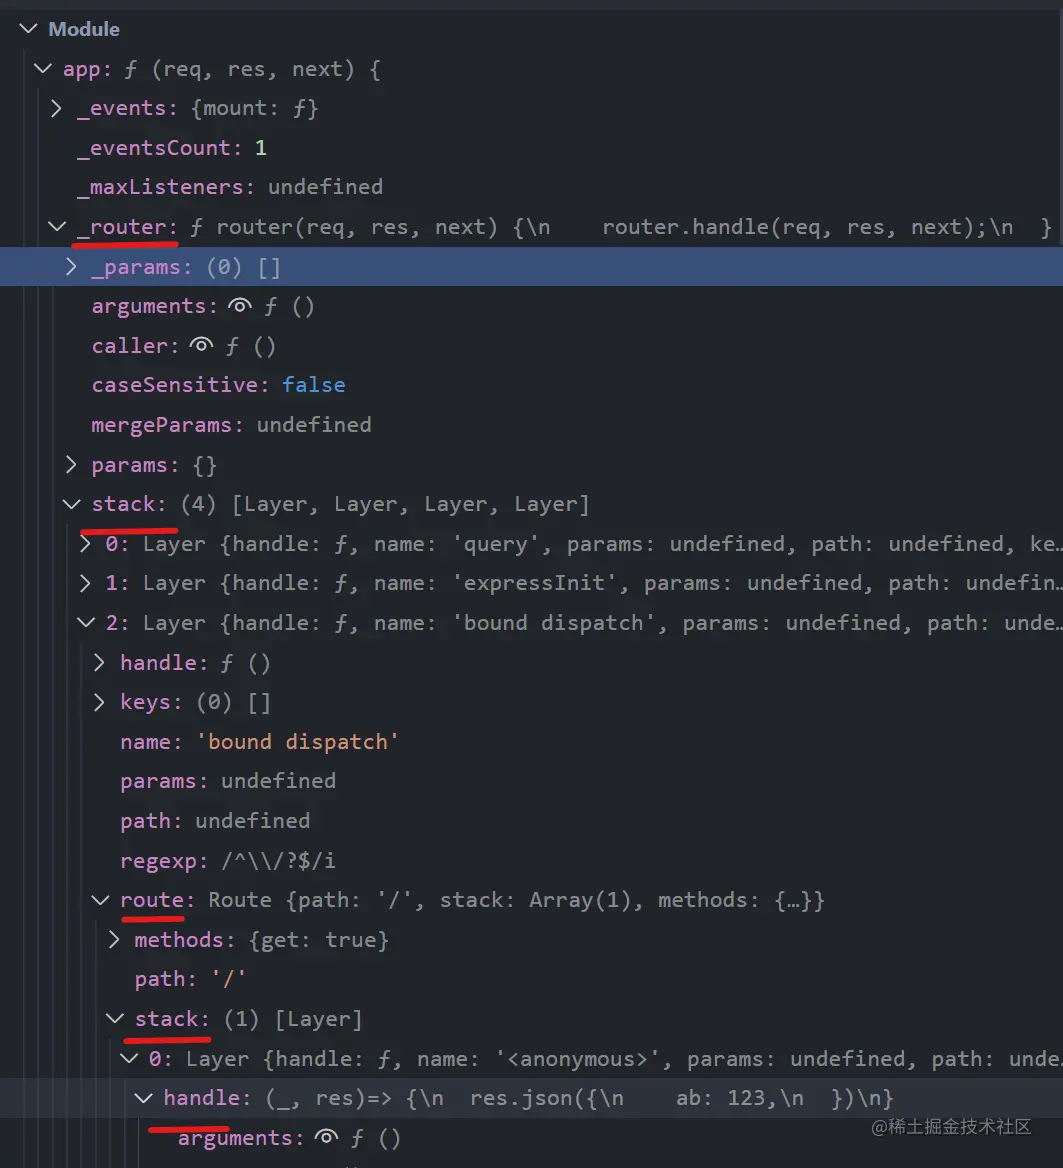The width and height of the screenshot is (1063, 1168).
Task: Collapse the Module root node
Action: (x=28, y=28)
